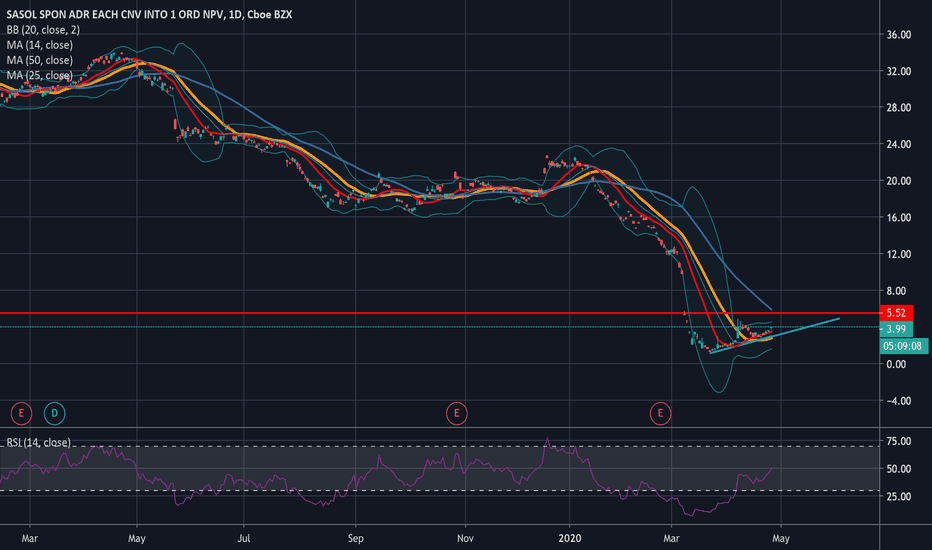Click the teal D dividend marker
This screenshot has height=550, width=932.
(54, 413)
